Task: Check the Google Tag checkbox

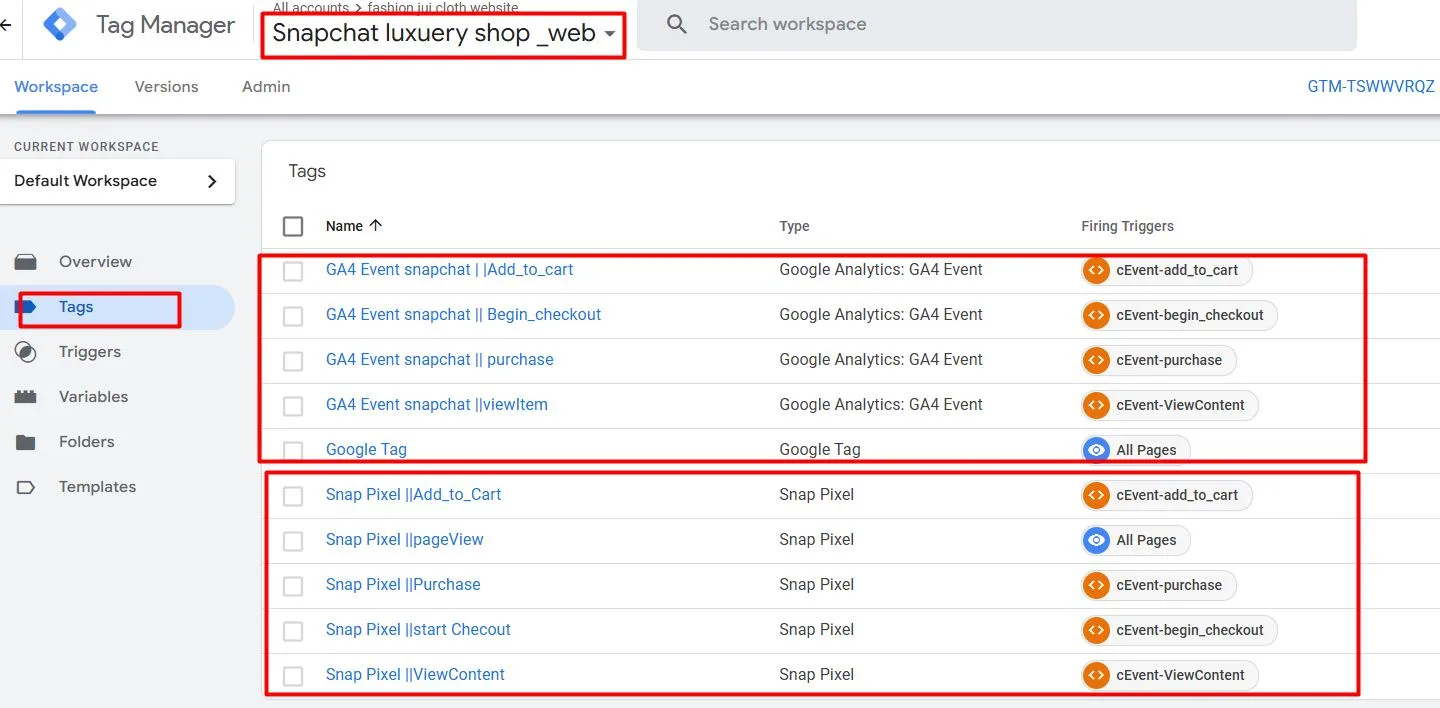Action: (x=293, y=451)
